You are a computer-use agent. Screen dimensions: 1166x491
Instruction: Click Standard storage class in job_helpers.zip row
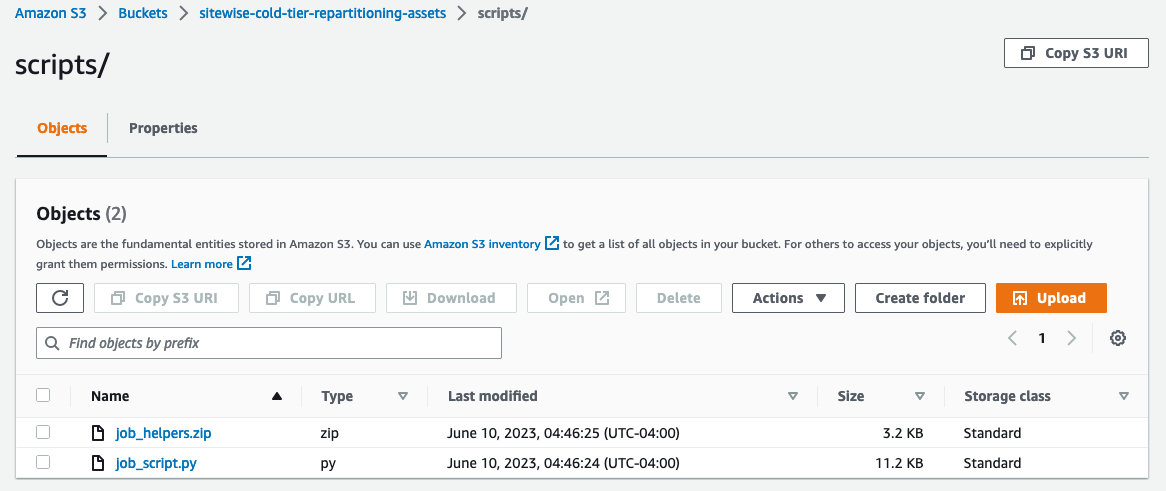(992, 433)
